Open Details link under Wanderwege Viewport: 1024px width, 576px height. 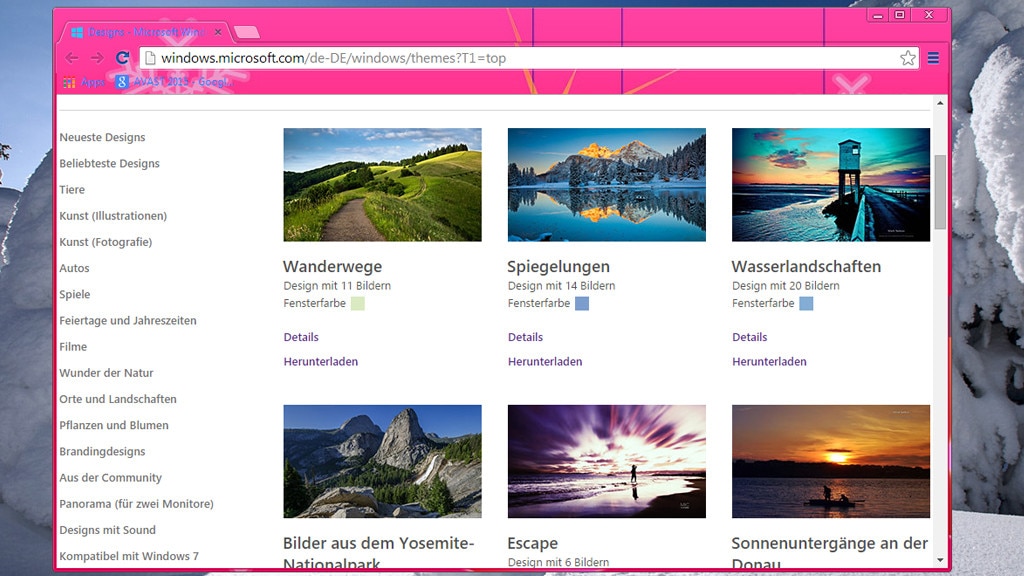pyautogui.click(x=301, y=337)
